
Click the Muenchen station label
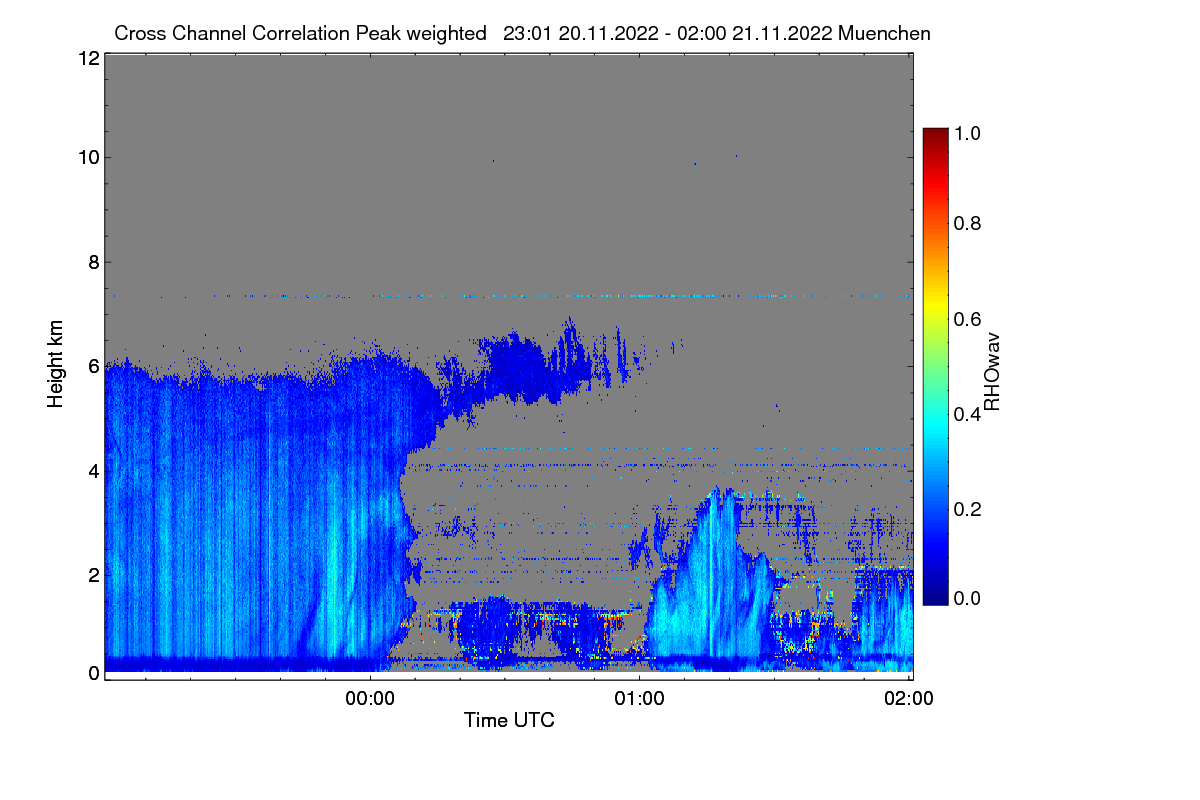click(885, 33)
